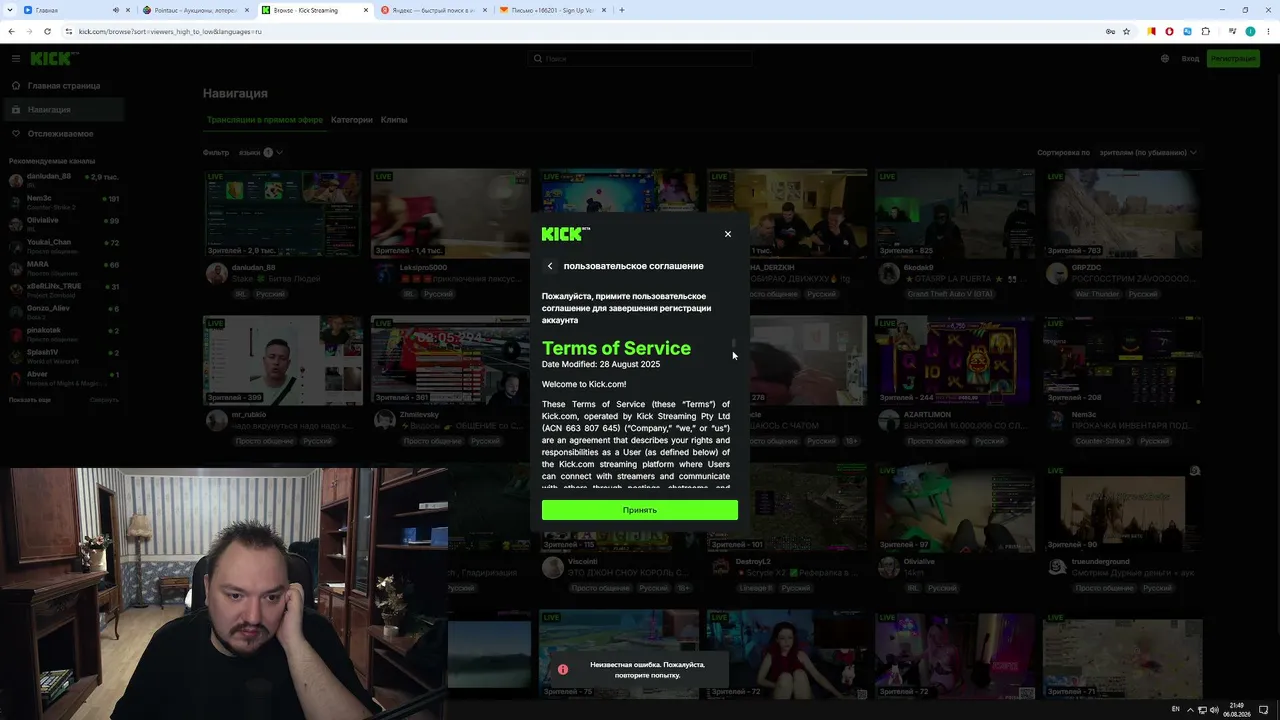Viewport: 1280px width, 720px height.
Task: Close the terms of service dialog
Action: coord(728,234)
